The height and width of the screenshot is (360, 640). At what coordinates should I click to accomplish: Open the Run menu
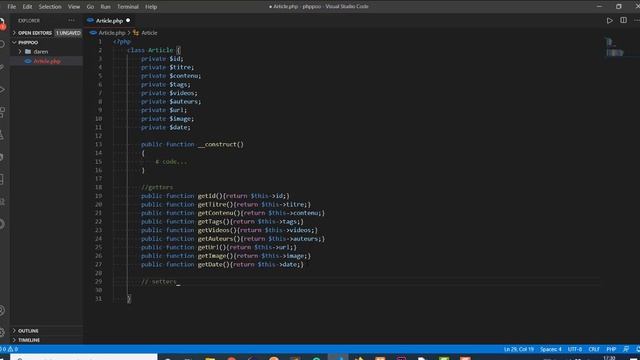tap(105, 7)
